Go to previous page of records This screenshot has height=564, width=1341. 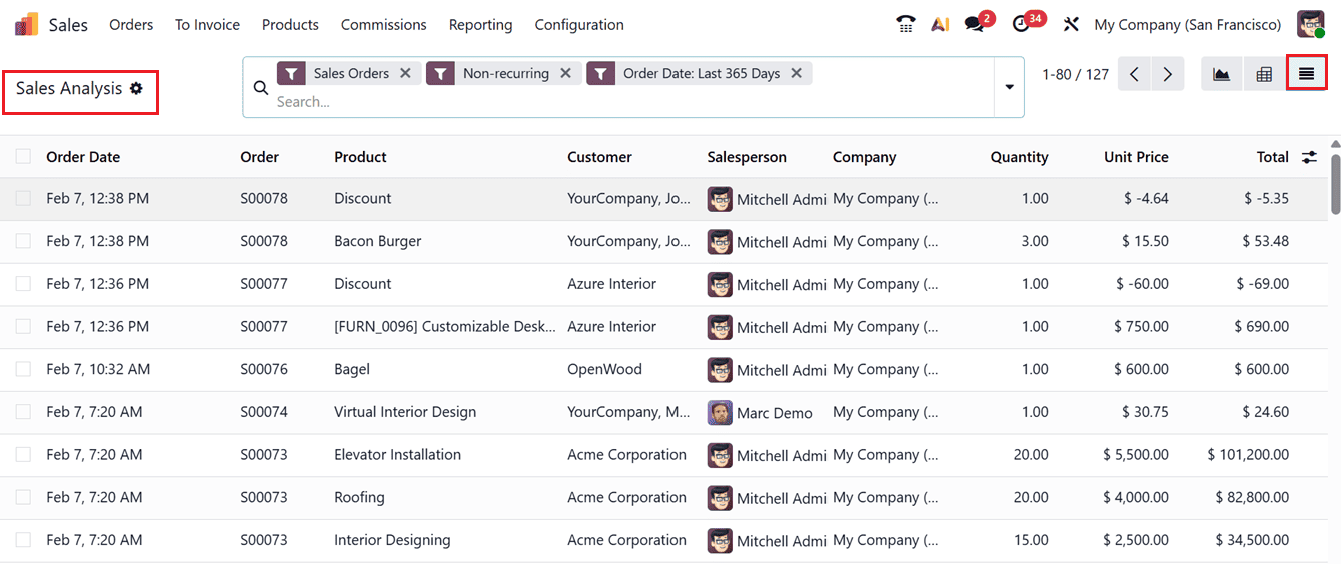coord(1134,74)
